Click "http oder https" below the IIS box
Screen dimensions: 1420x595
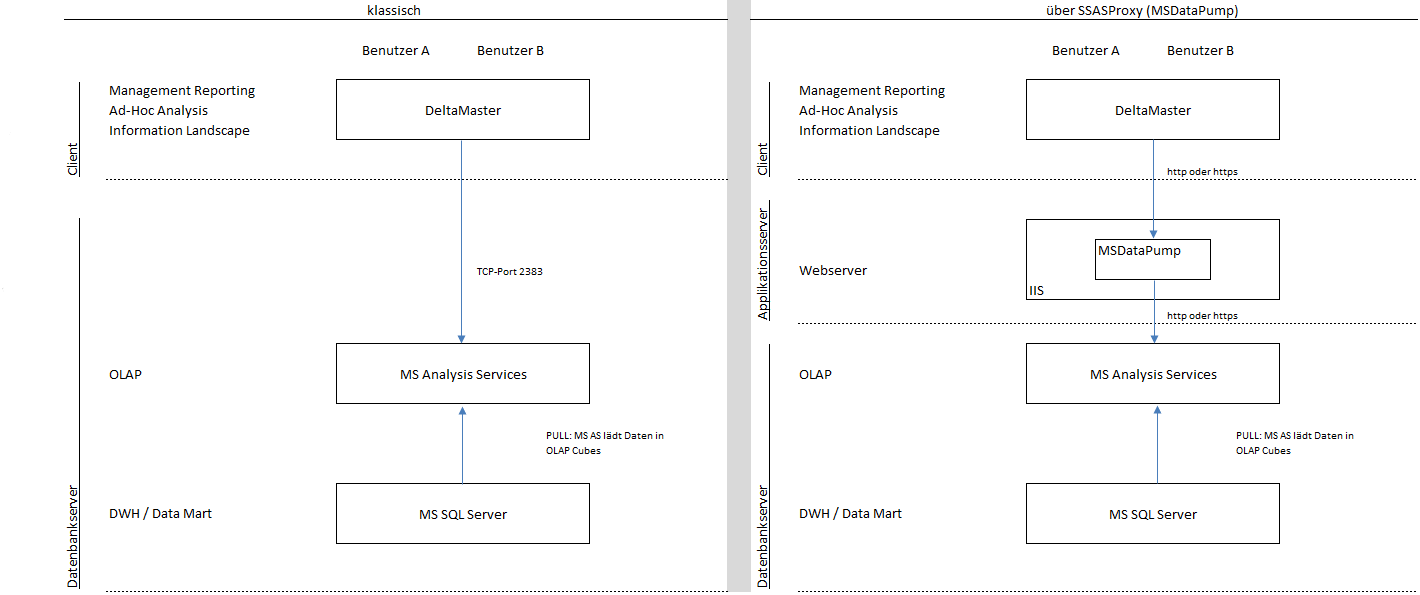coord(1202,316)
